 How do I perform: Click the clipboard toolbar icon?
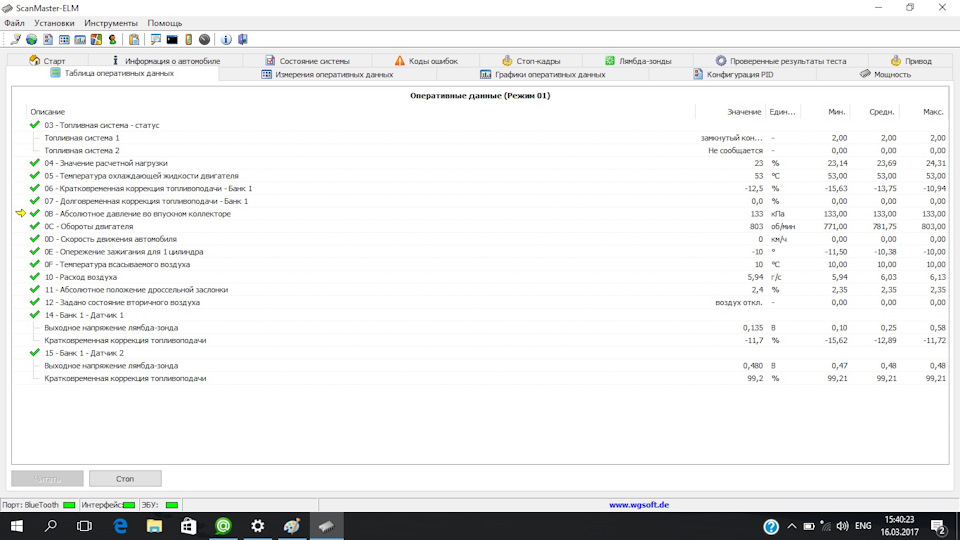click(x=134, y=39)
